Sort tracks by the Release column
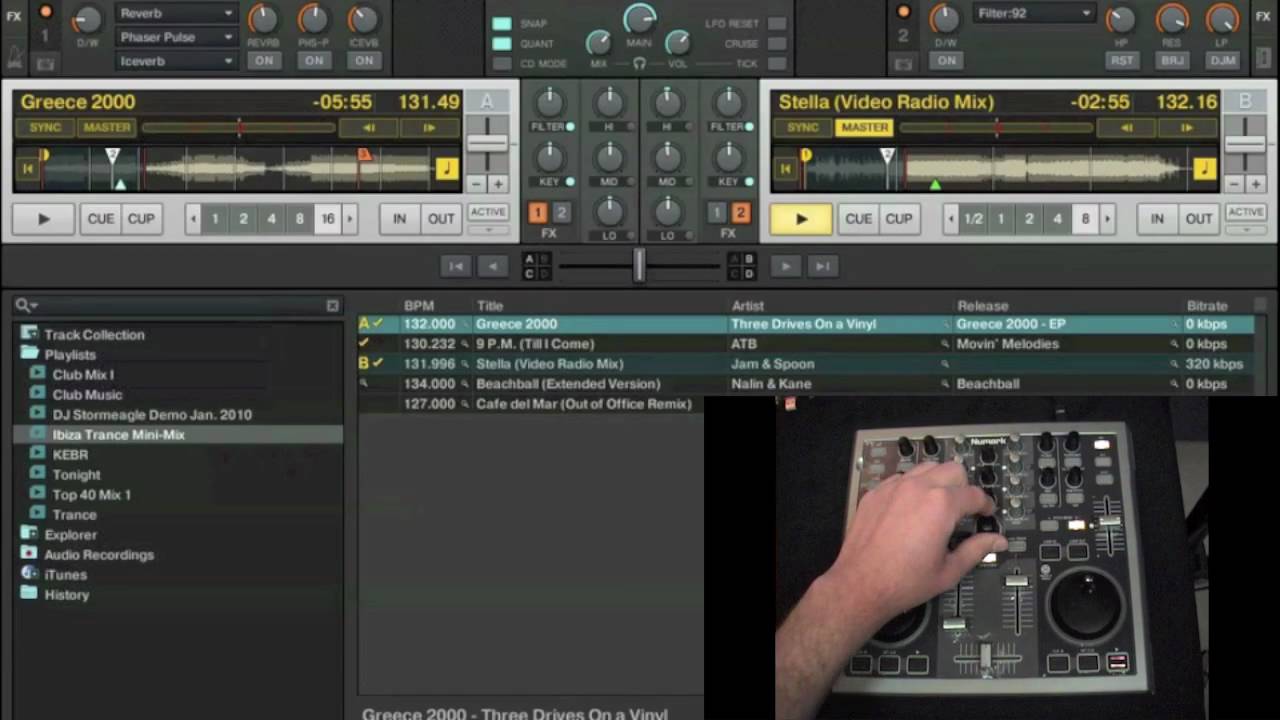Viewport: 1280px width, 720px height. (x=983, y=306)
